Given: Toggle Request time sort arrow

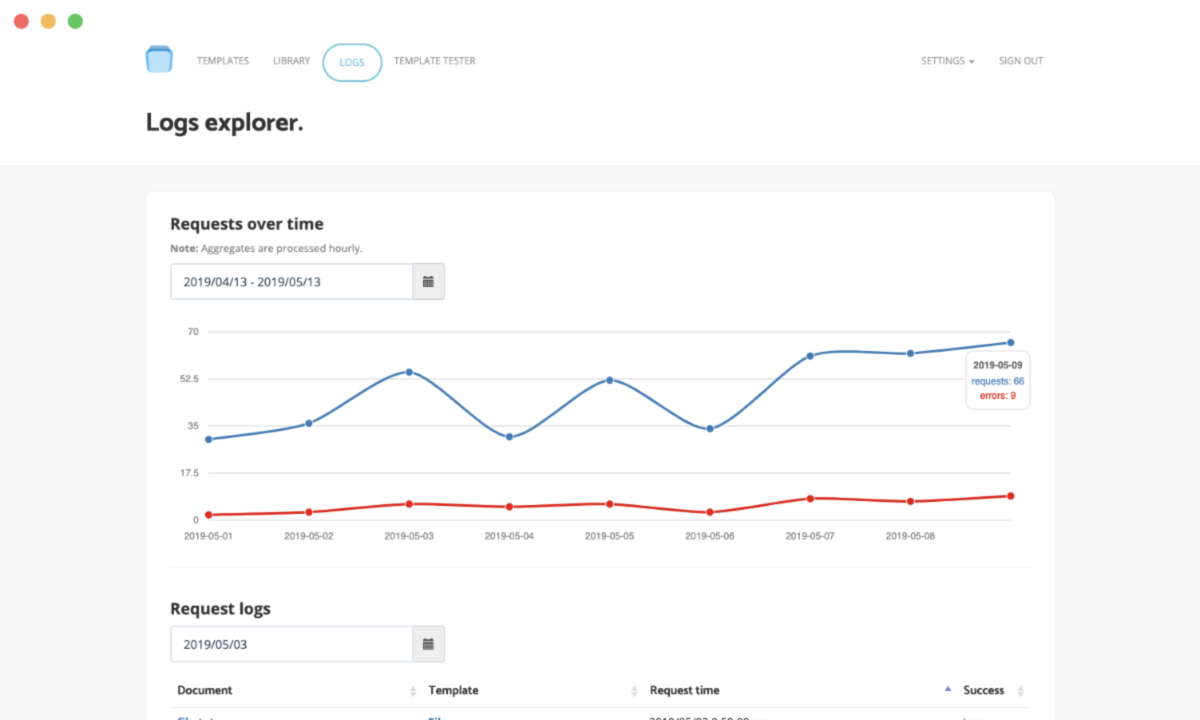Looking at the screenshot, I should (x=947, y=690).
